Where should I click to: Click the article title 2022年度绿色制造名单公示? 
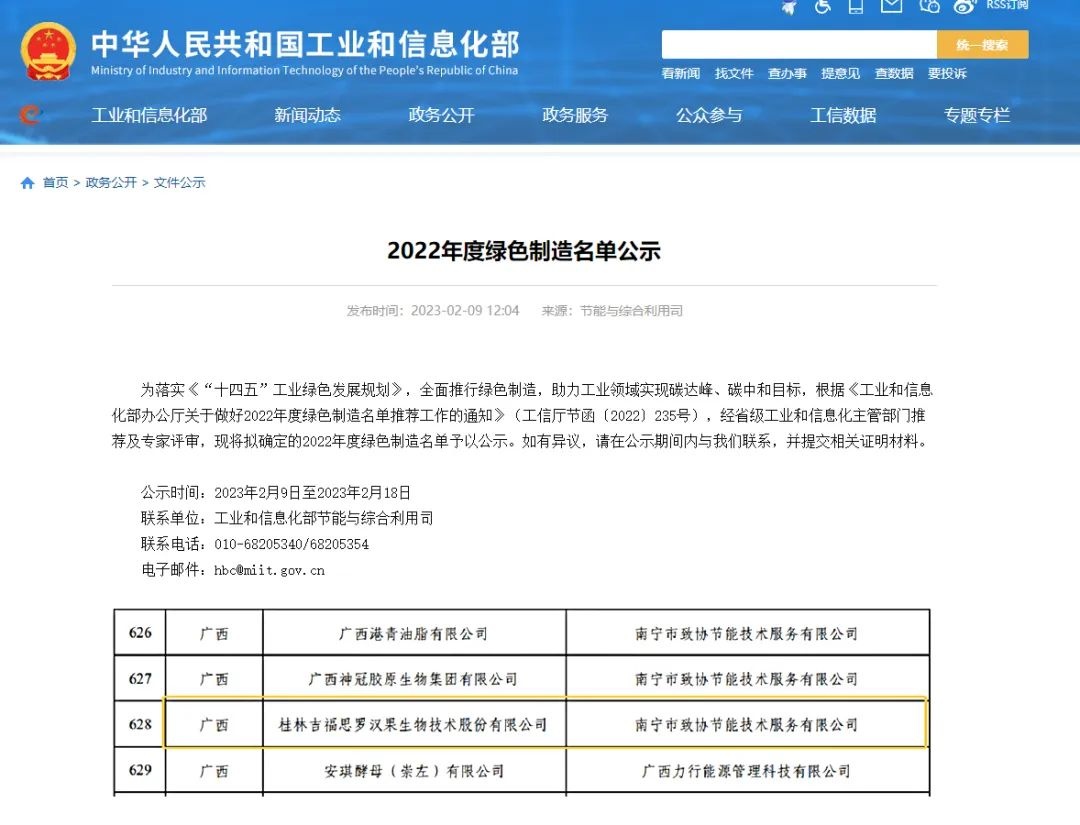pyautogui.click(x=524, y=251)
